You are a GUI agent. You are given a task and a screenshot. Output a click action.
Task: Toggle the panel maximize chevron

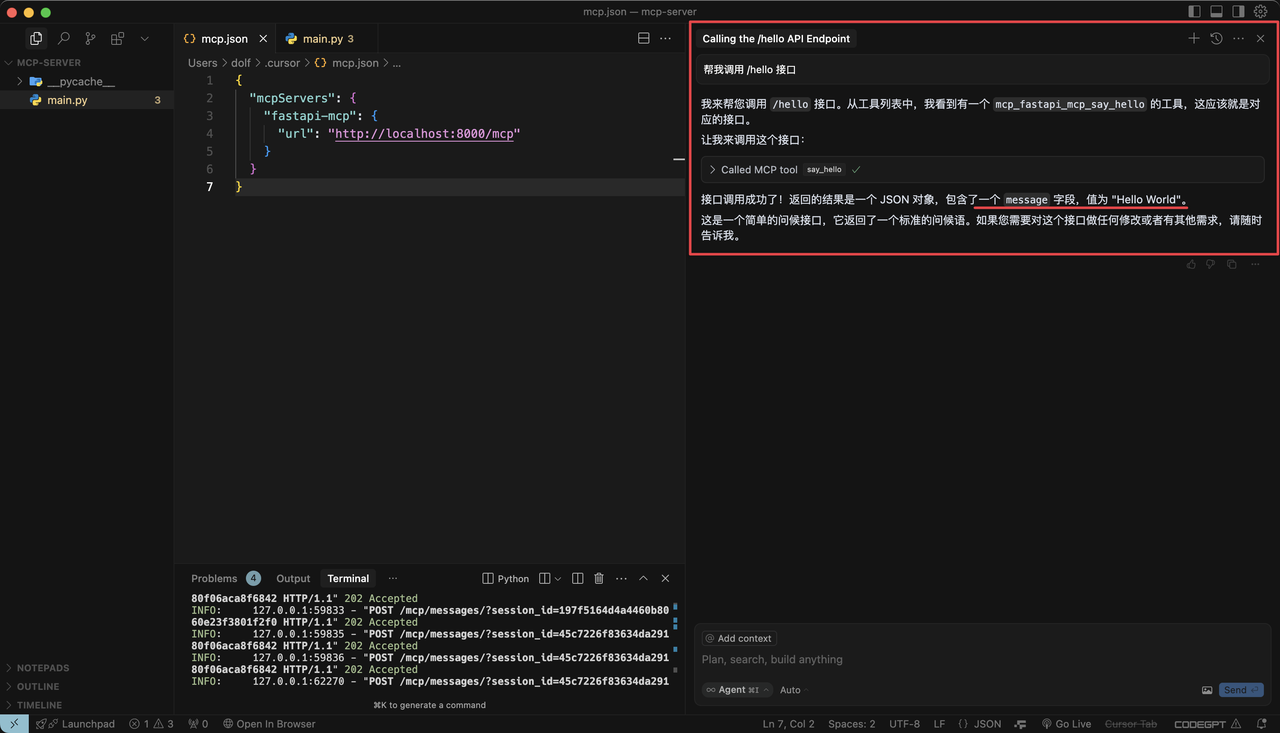(x=643, y=578)
